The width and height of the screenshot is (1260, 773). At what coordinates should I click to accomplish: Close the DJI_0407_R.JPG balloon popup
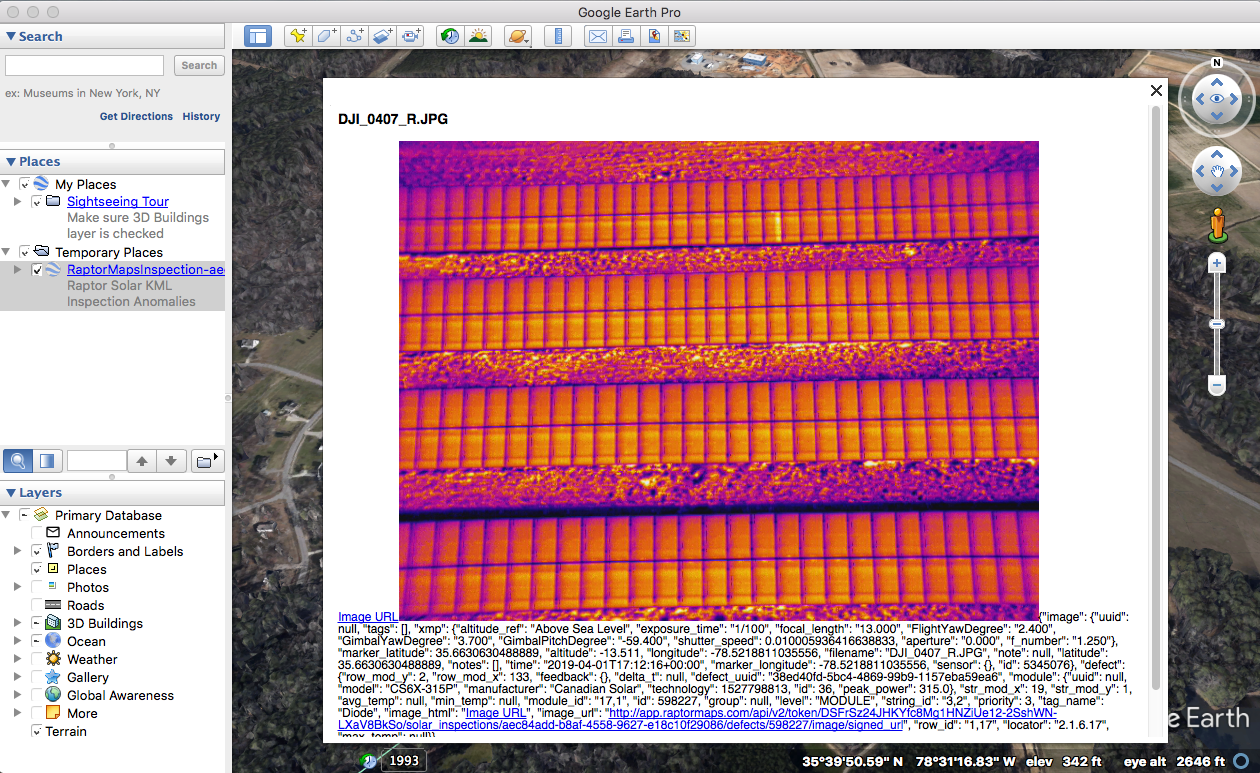tap(1156, 90)
